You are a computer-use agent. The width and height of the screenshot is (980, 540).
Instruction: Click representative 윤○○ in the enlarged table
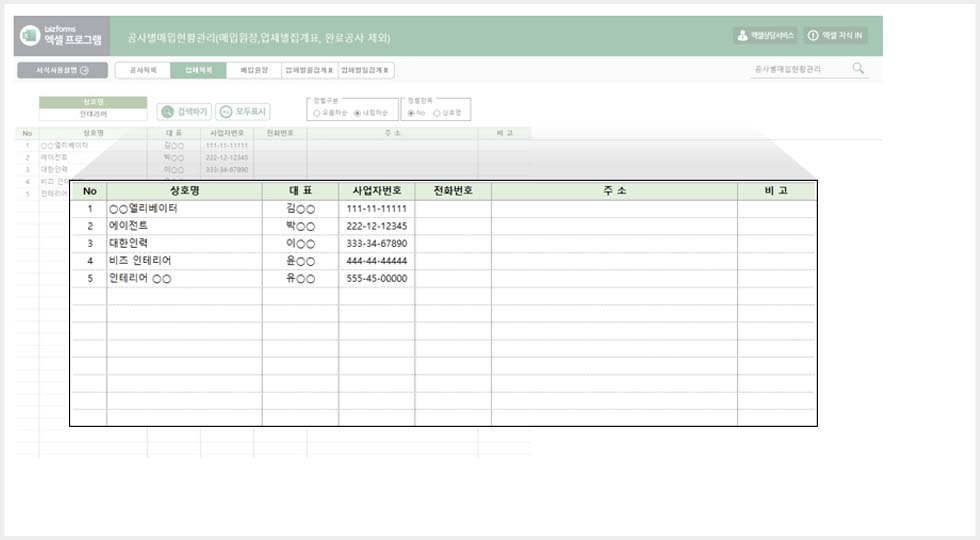click(x=301, y=261)
